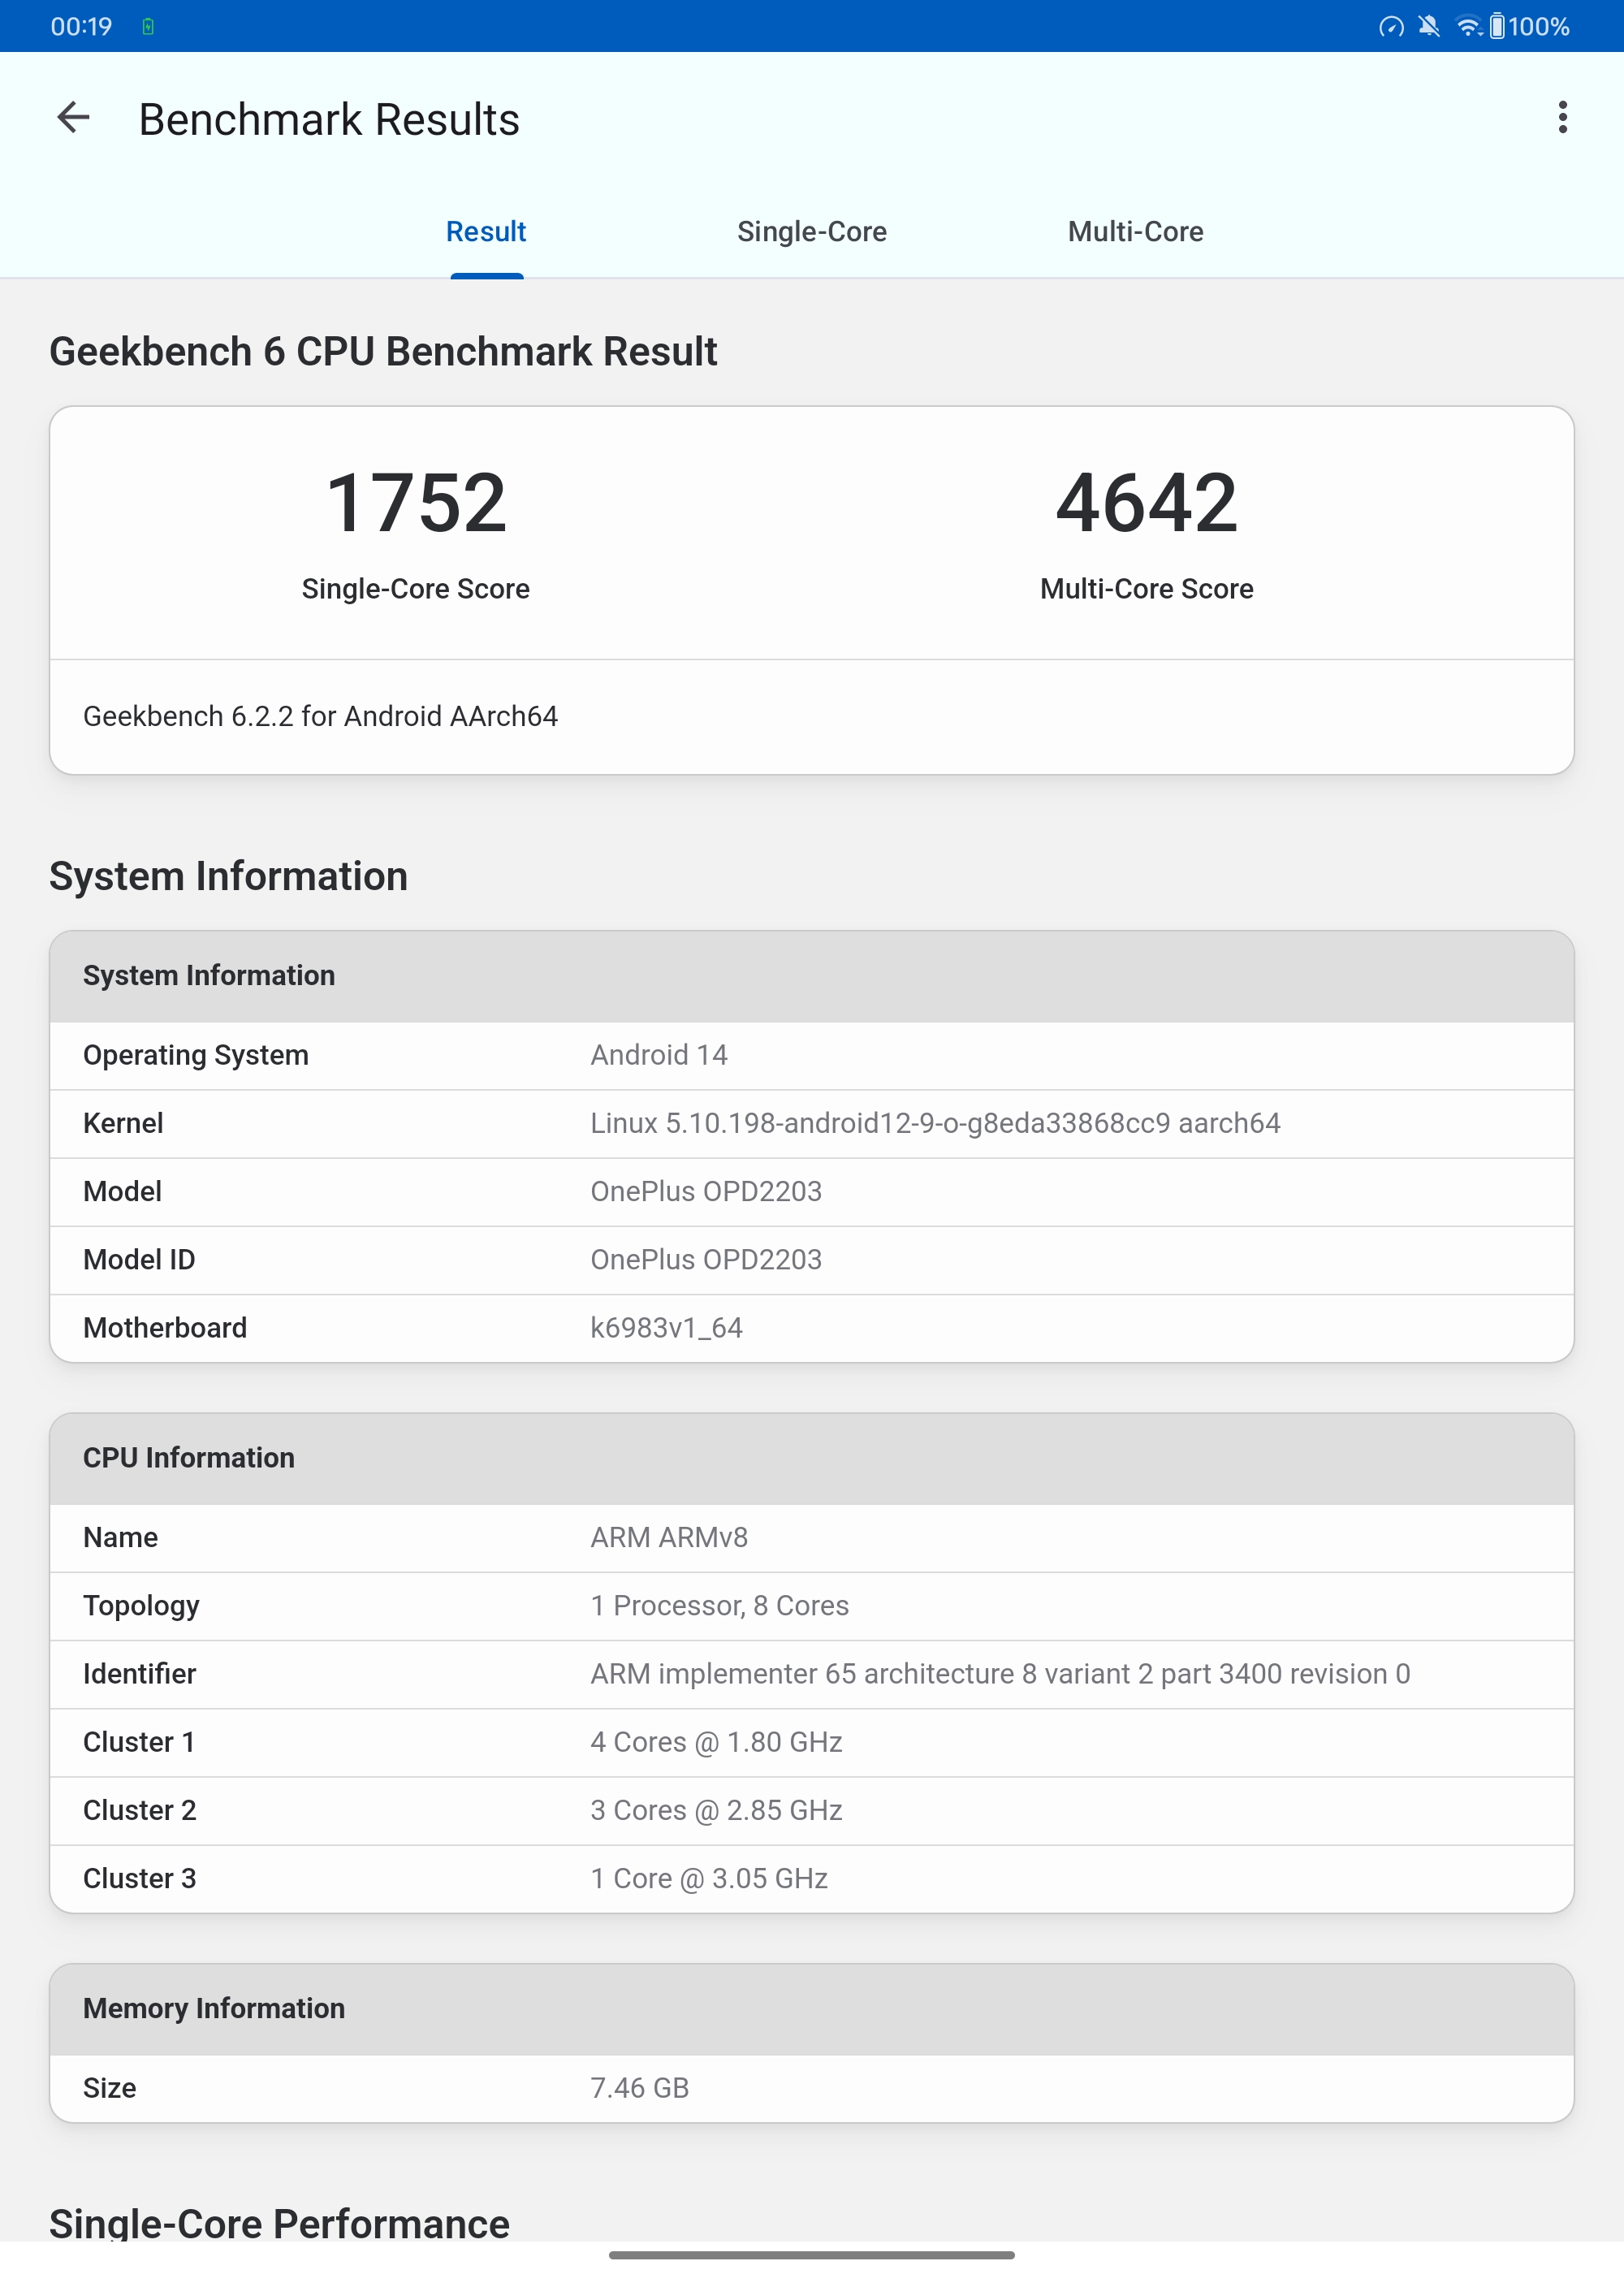Tap the Android 14 value

point(659,1055)
